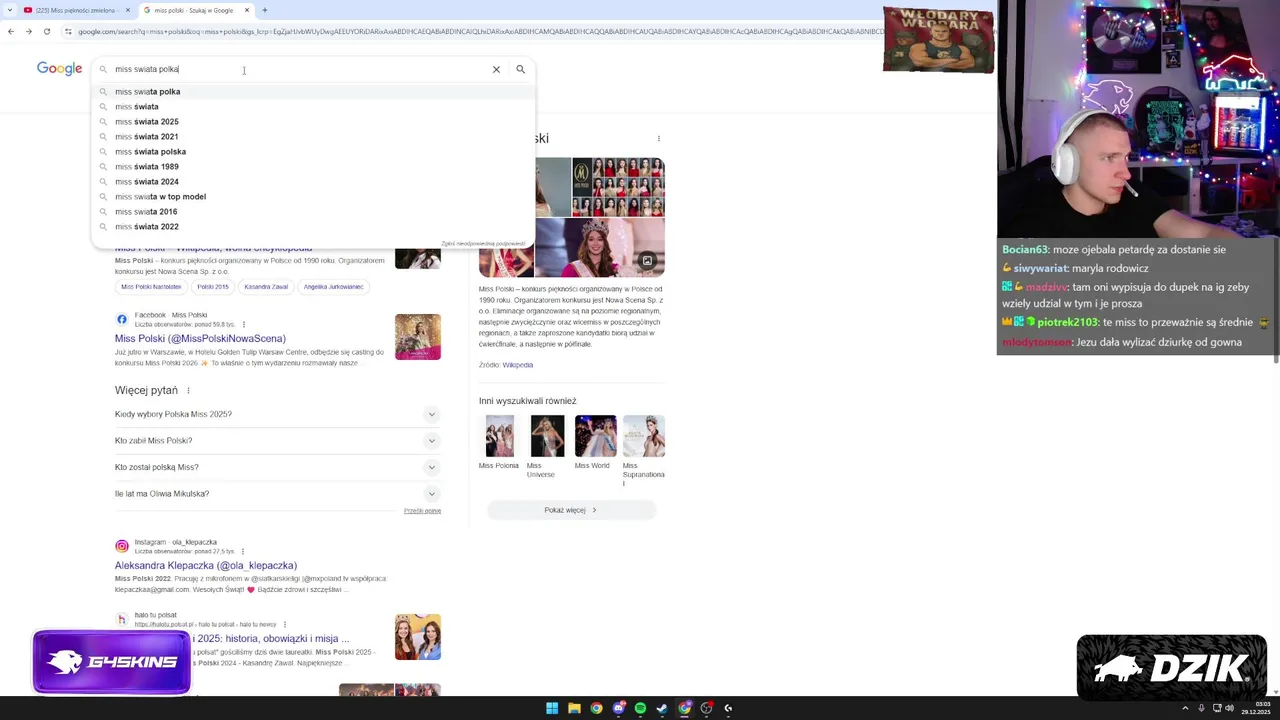This screenshot has height=720, width=1280.
Task: Open Miss Polonia related search
Action: point(499,442)
